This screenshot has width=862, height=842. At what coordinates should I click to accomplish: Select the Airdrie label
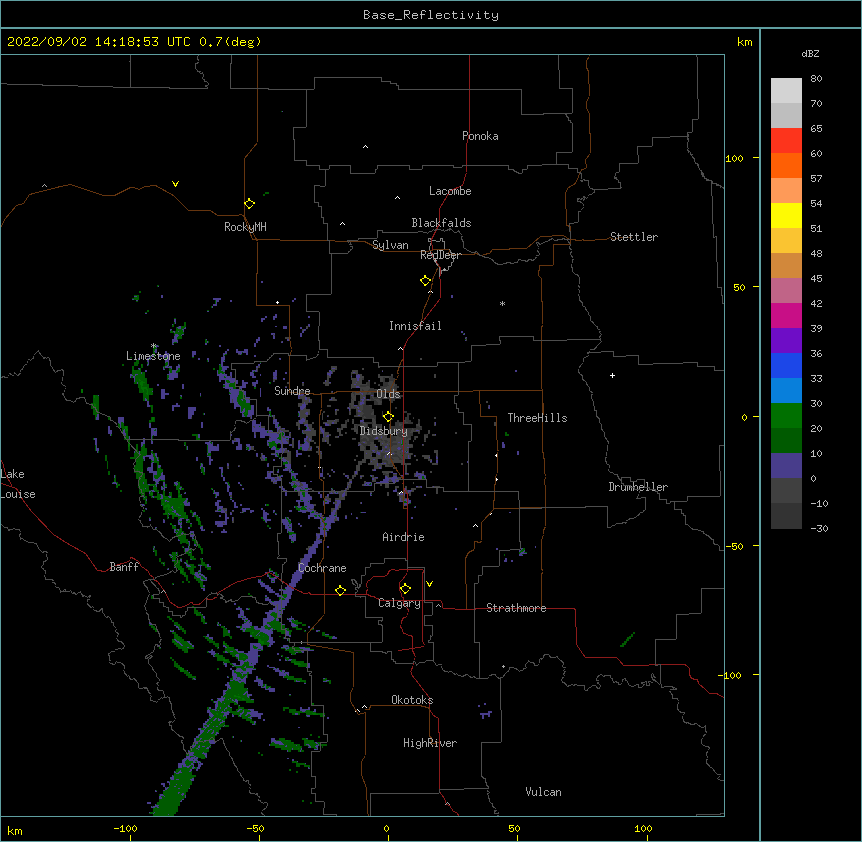(x=404, y=537)
